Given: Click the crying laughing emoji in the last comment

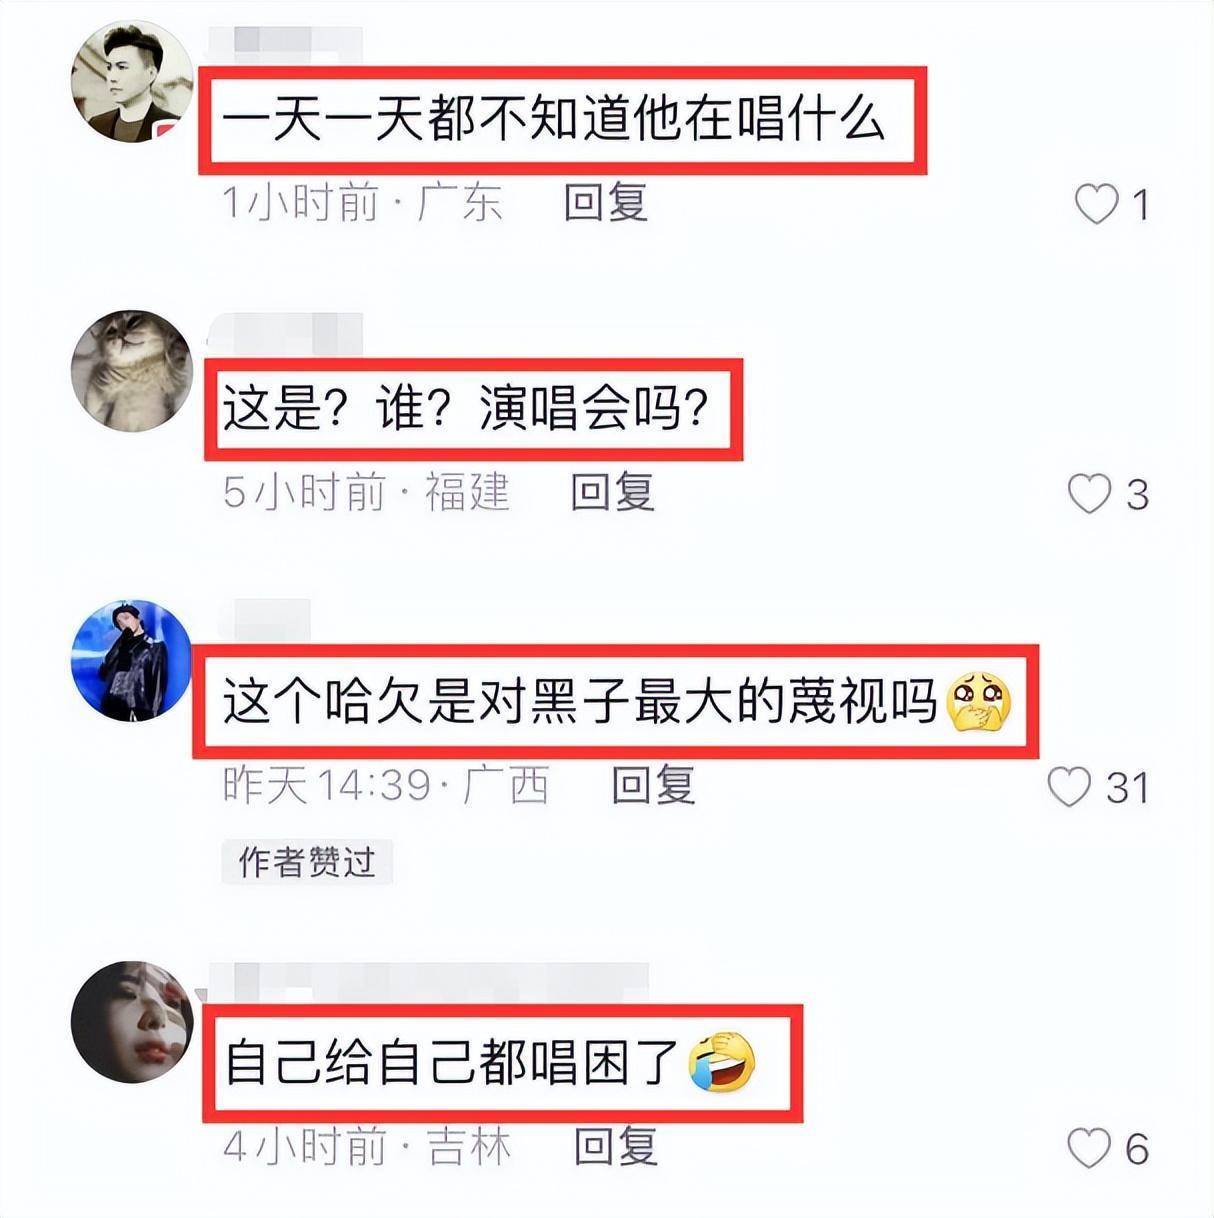Looking at the screenshot, I should [722, 1062].
